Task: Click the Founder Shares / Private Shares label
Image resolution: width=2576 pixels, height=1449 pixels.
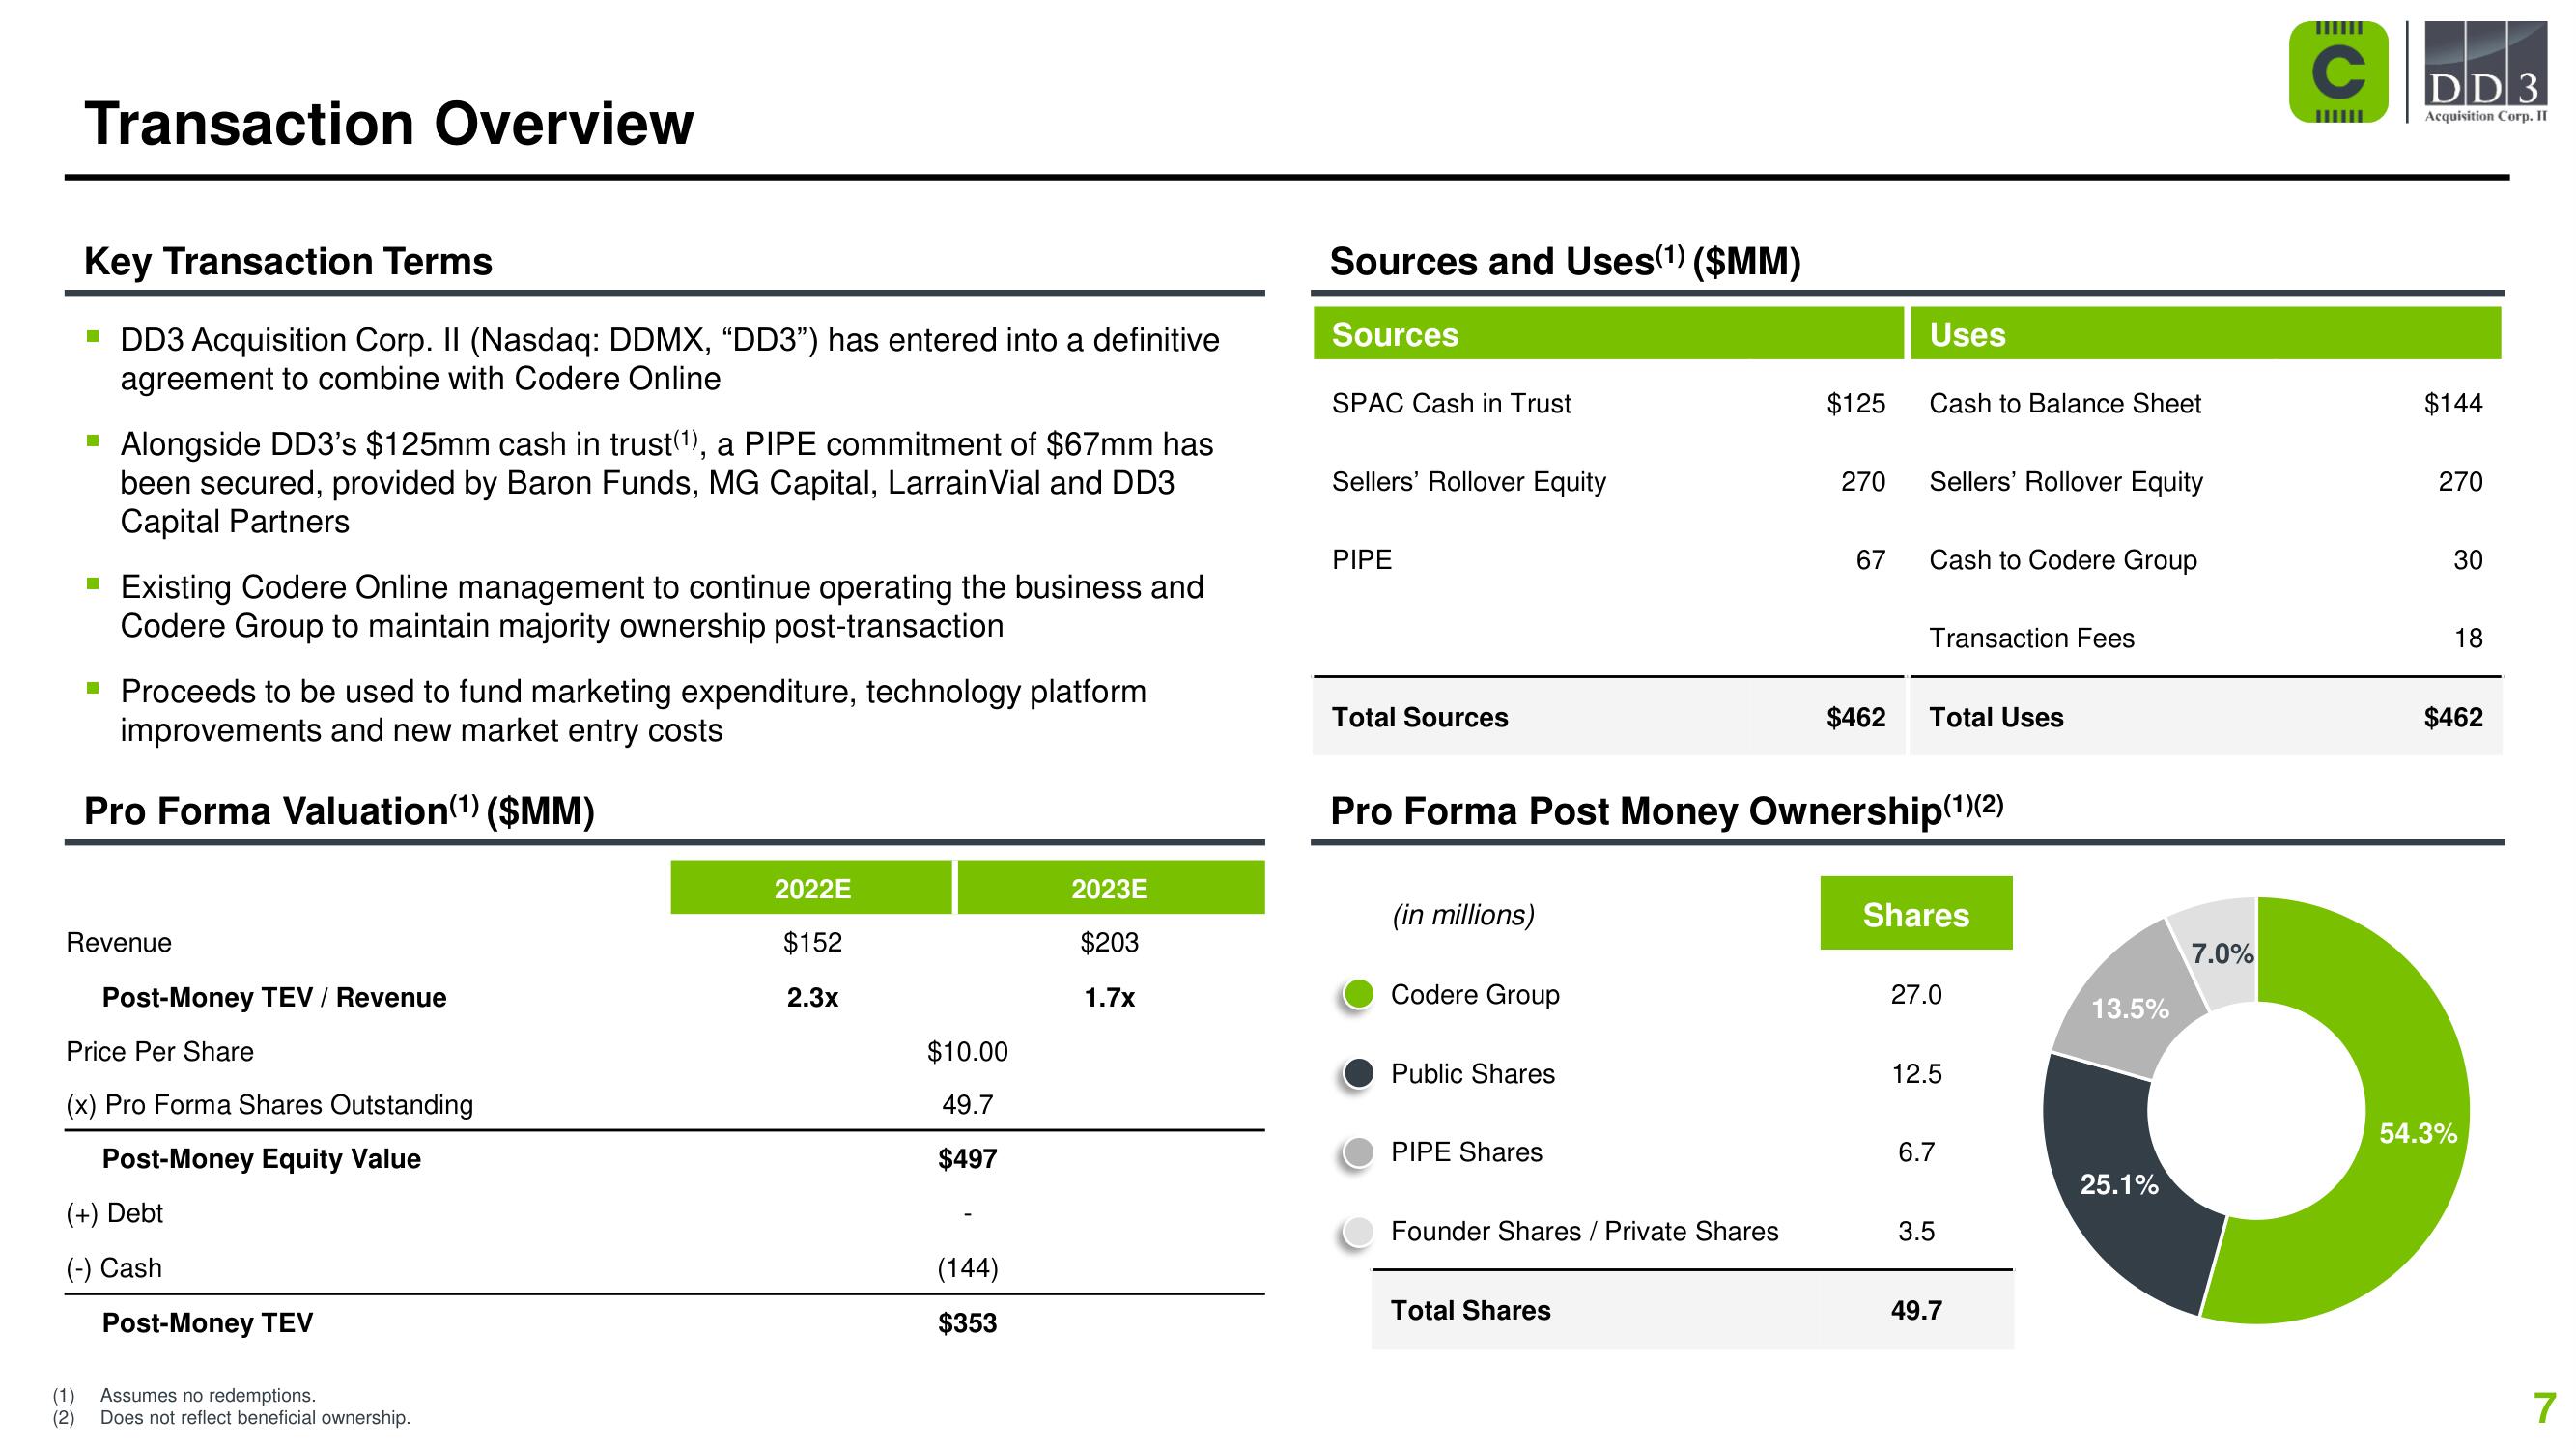Action: pos(1585,1231)
